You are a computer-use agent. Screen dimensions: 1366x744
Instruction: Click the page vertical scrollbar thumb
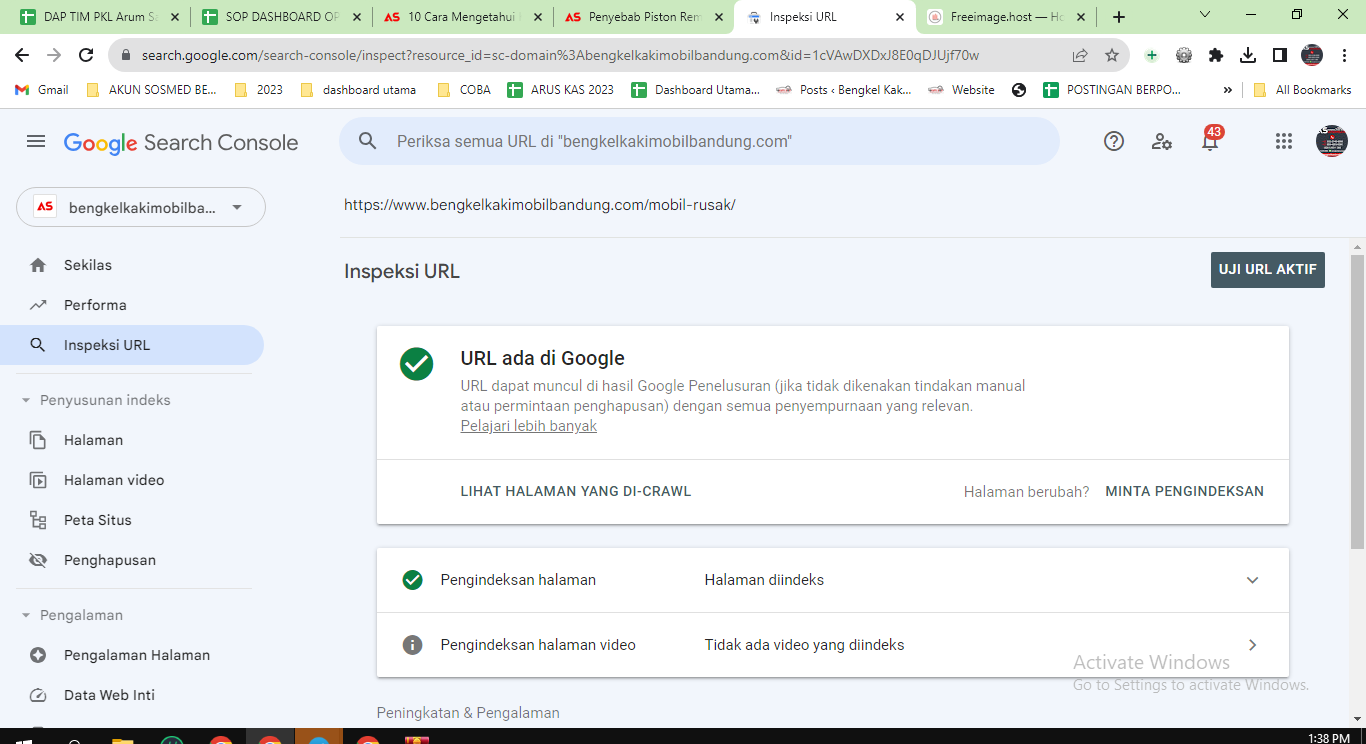tap(1357, 400)
